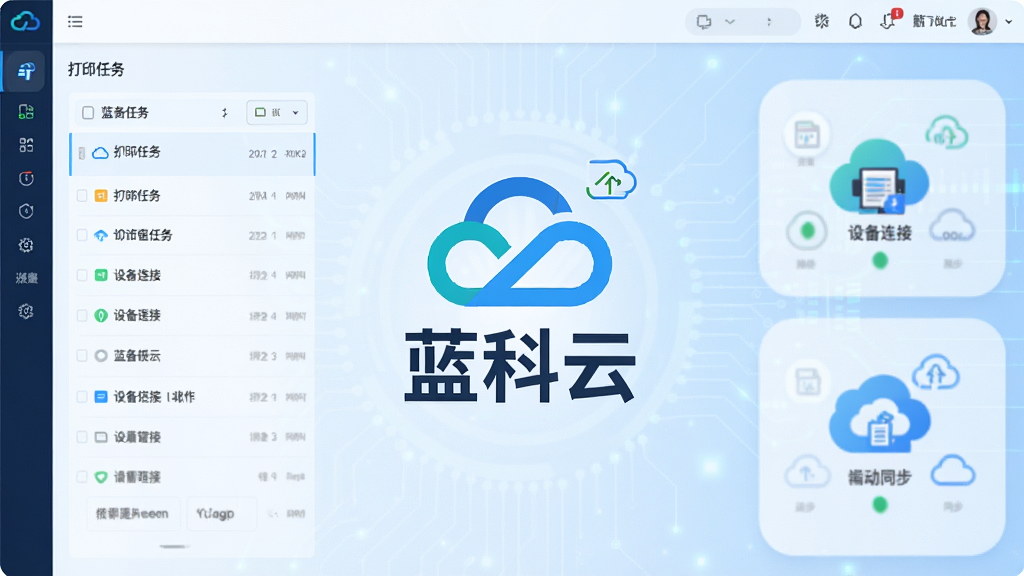Viewport: 1024px width, 576px height.
Task: Click the blue cloud outline icon in sync card
Action: (x=952, y=471)
